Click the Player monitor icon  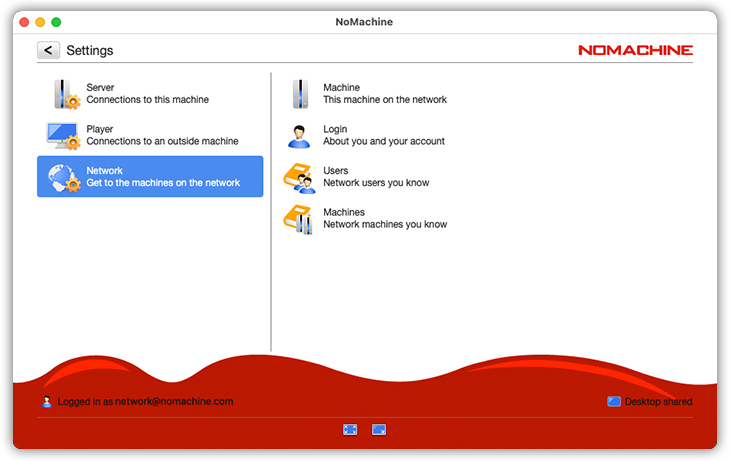(63, 135)
